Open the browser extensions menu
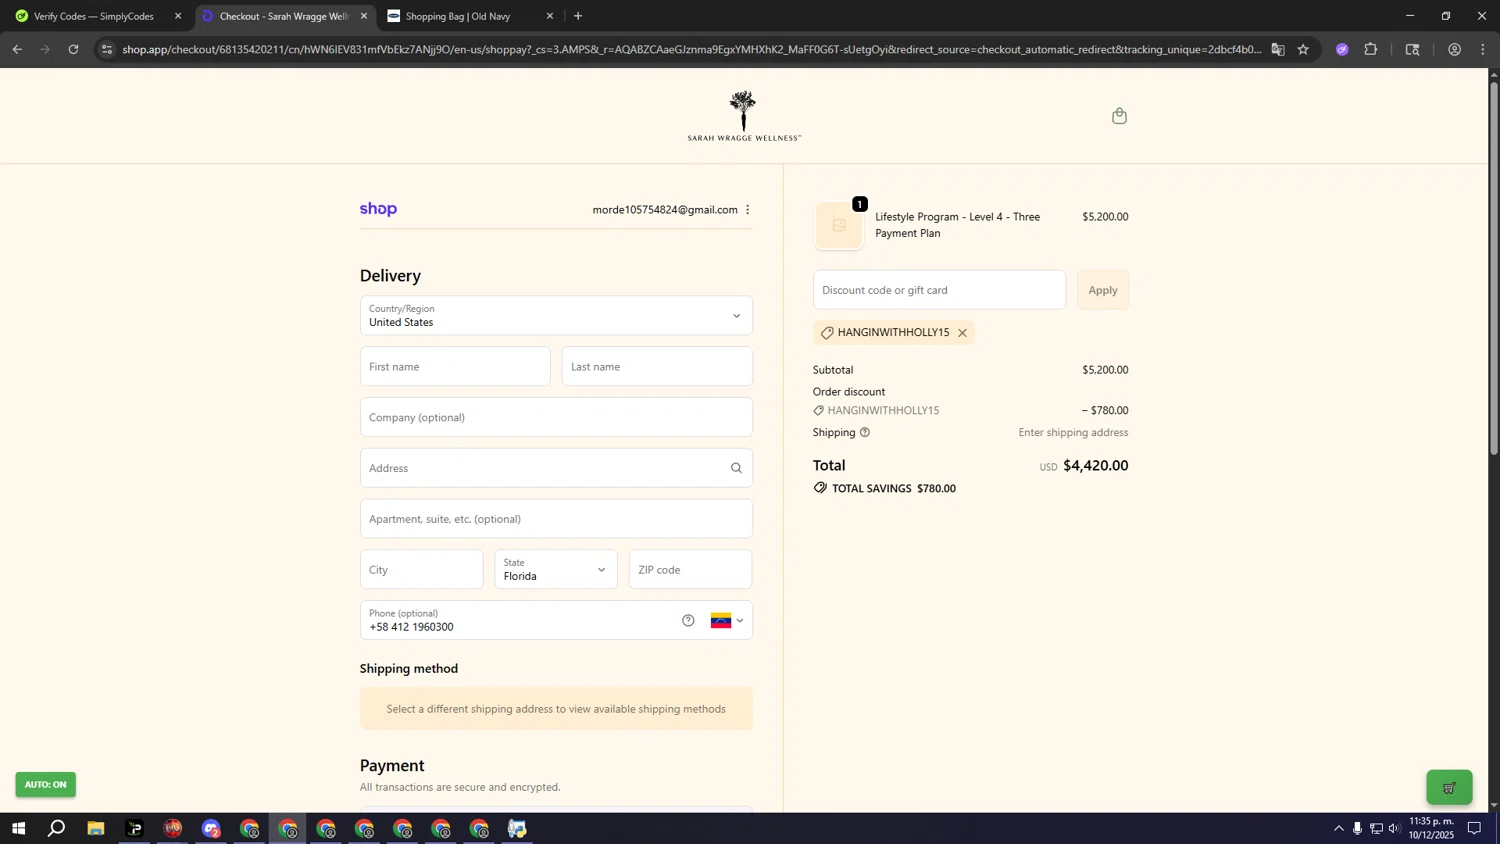Screen dimensions: 1500x844 1371,49
